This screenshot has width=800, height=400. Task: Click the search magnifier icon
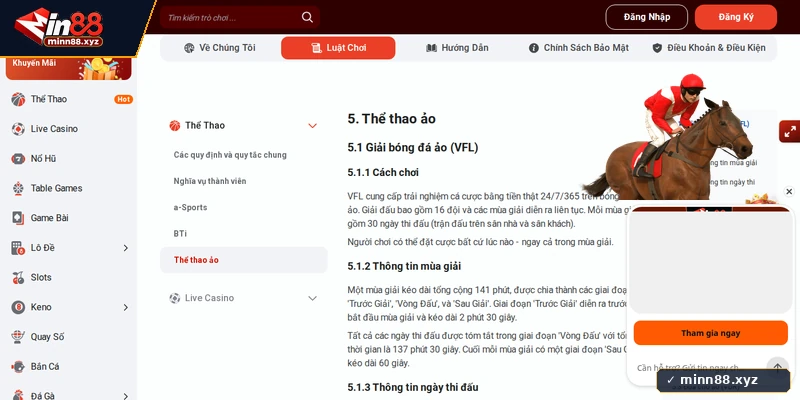pyautogui.click(x=307, y=17)
